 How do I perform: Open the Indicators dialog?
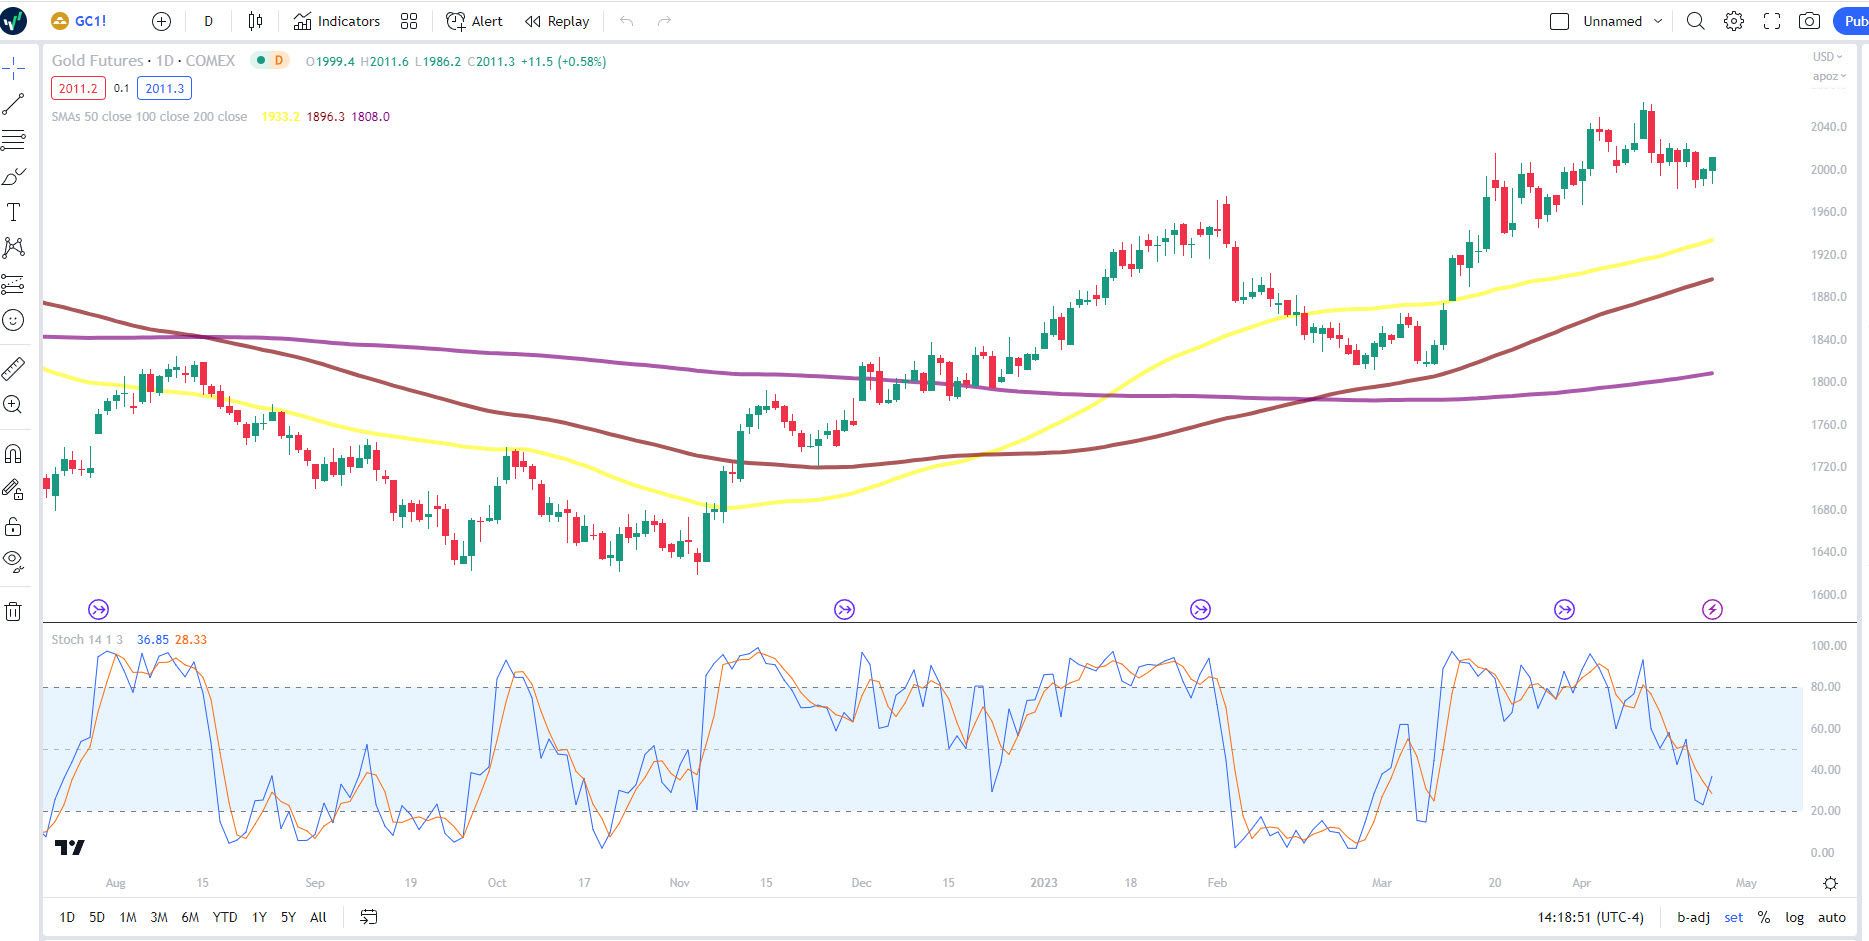[x=337, y=21]
